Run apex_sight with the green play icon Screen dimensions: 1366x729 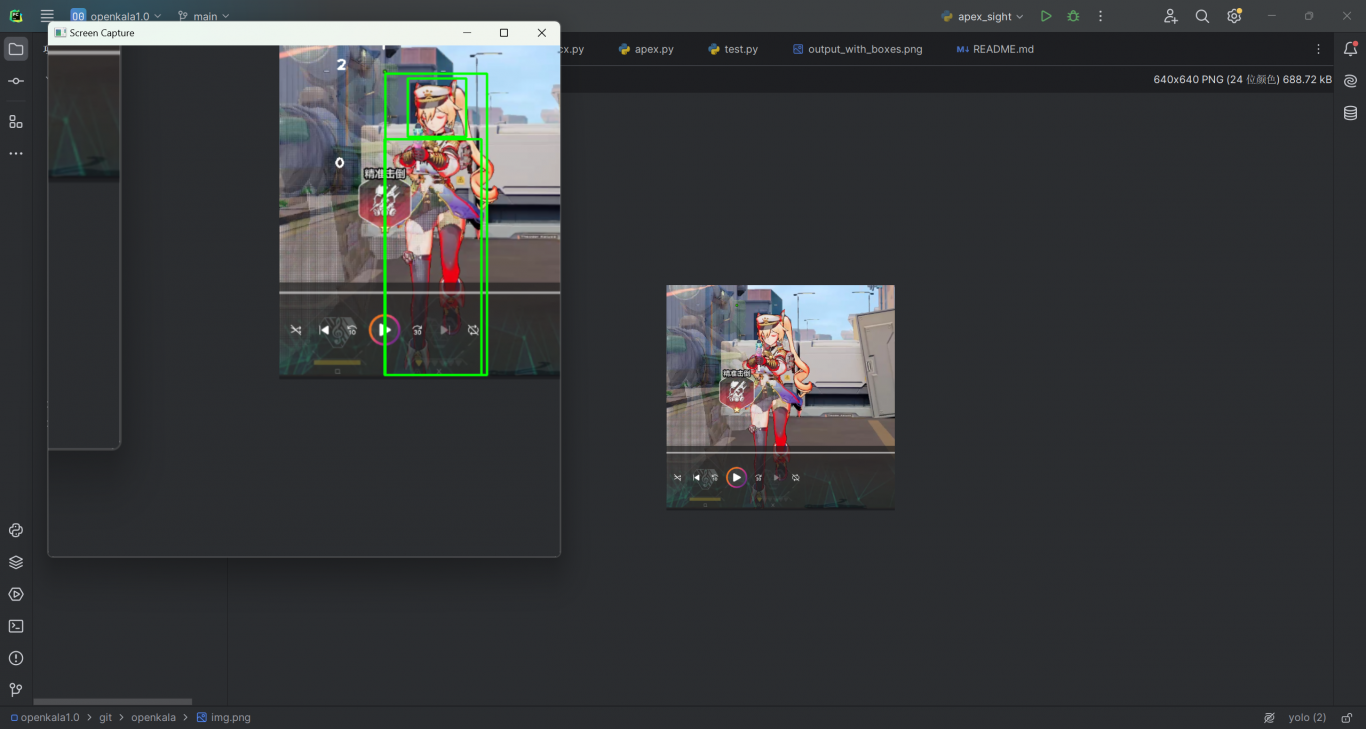tap(1046, 16)
